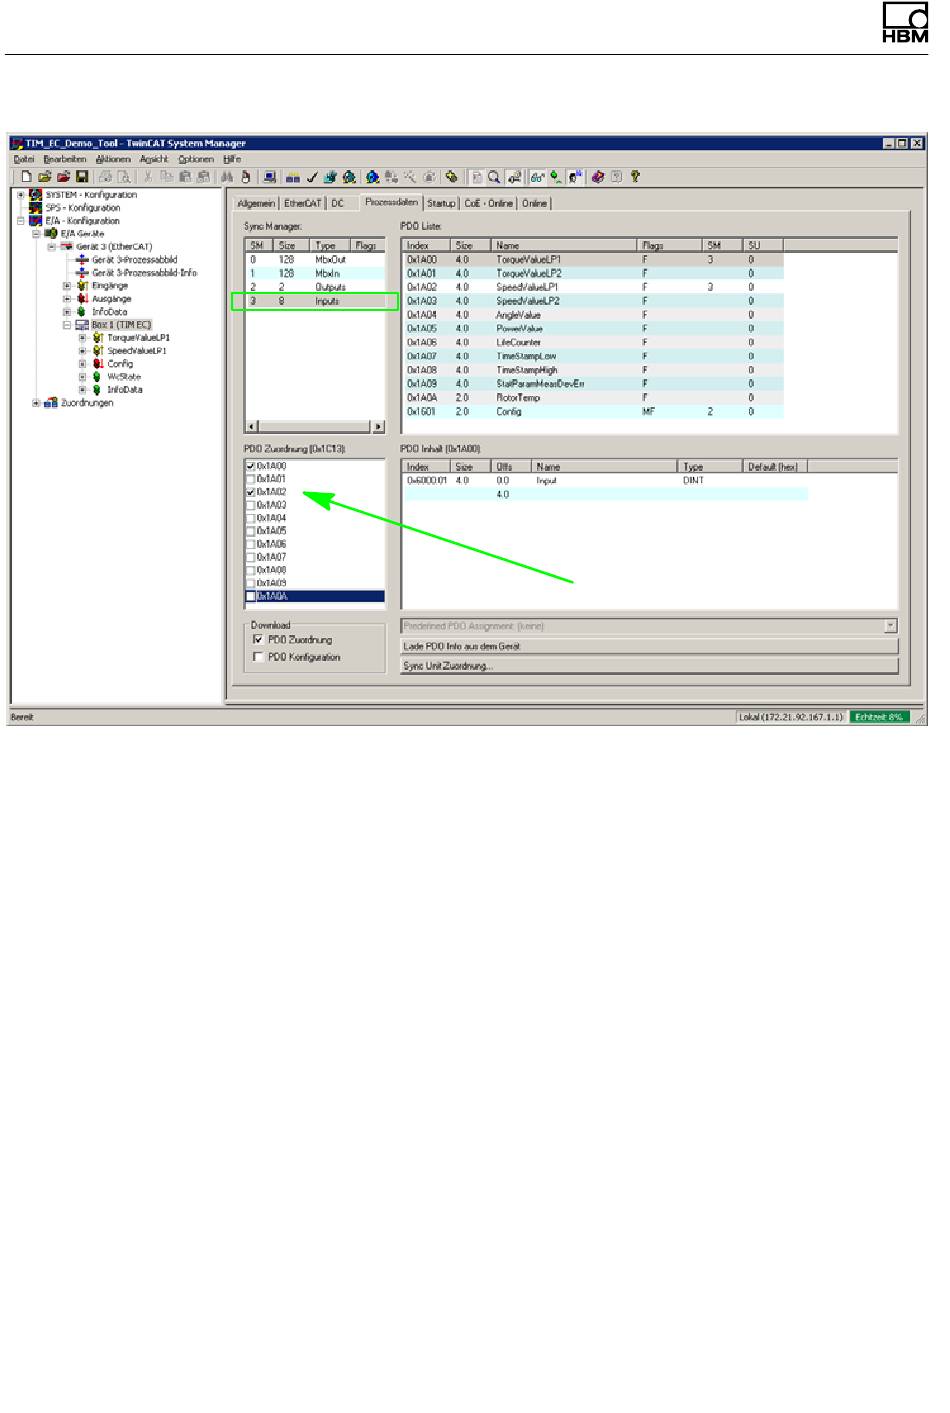Enable the PDO Konfiguration download checkbox
The image size is (950, 1413).
coord(260,658)
